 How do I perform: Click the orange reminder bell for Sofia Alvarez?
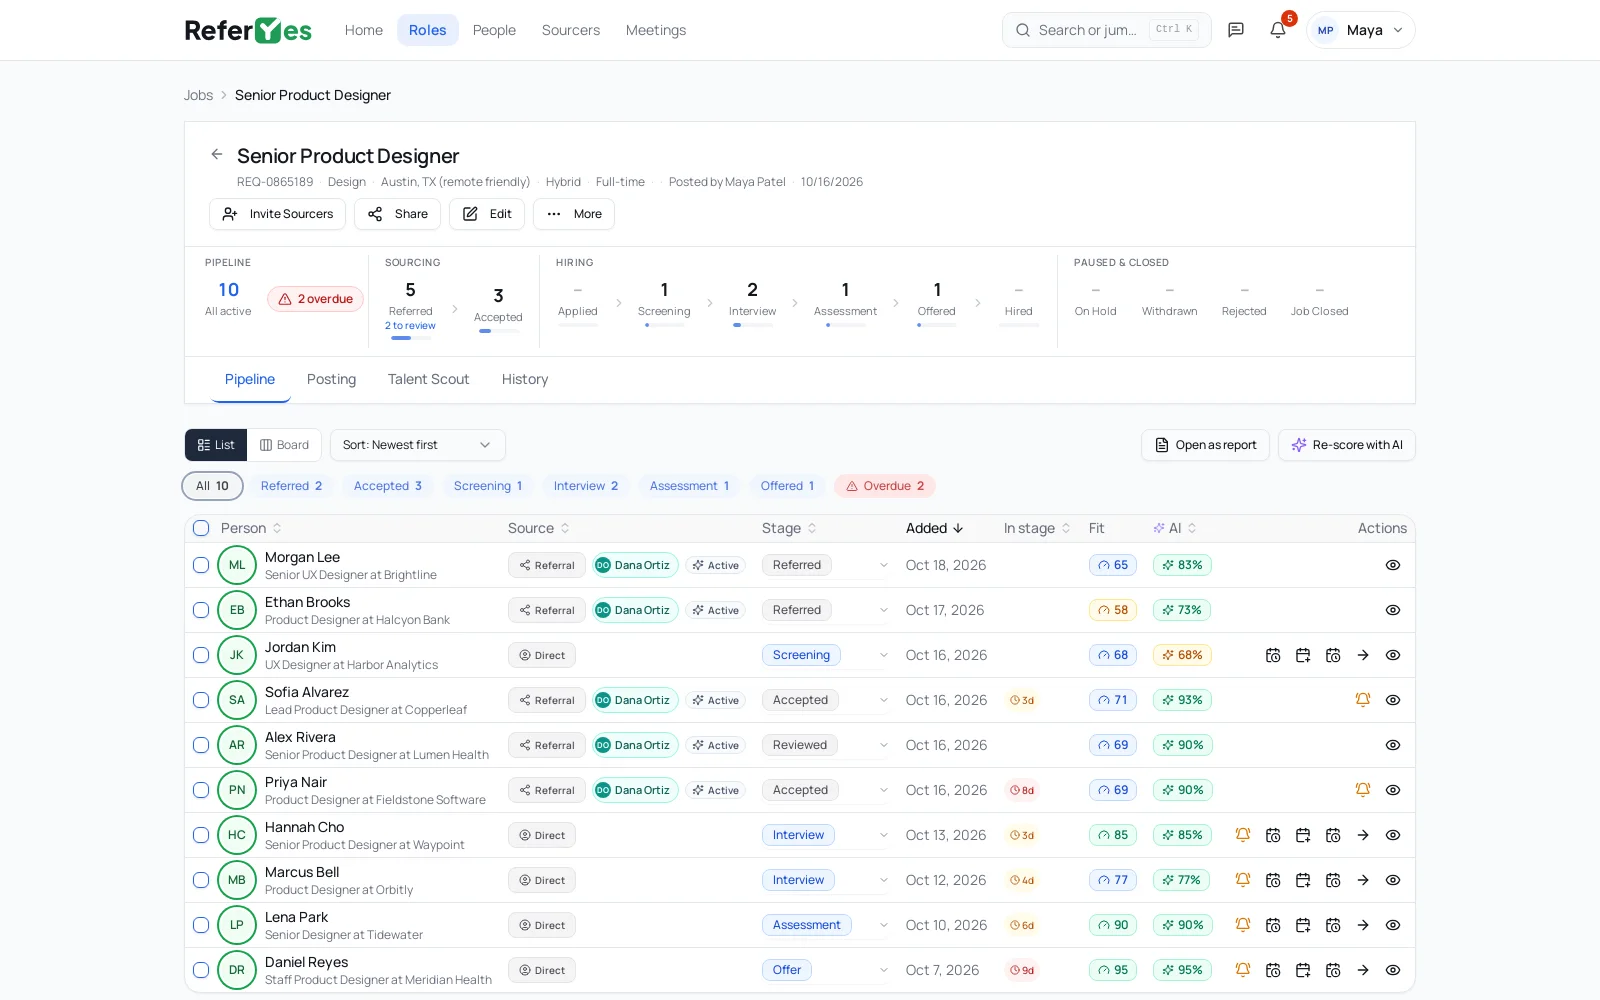(1363, 700)
